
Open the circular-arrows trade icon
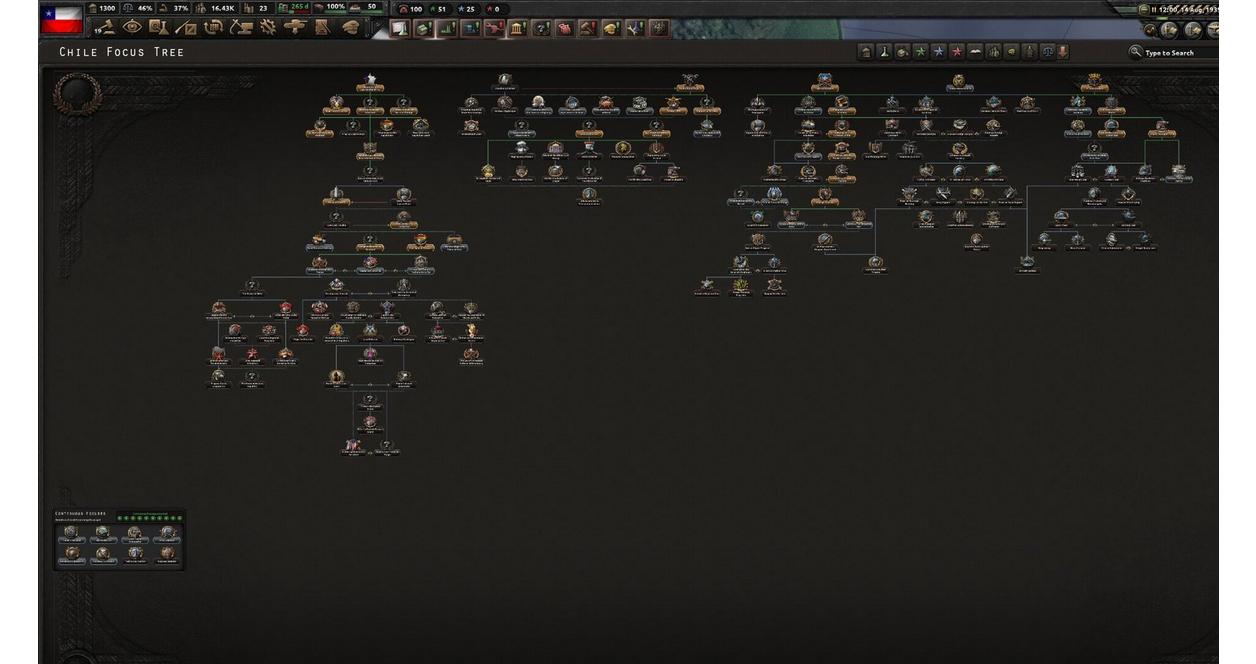[211, 27]
